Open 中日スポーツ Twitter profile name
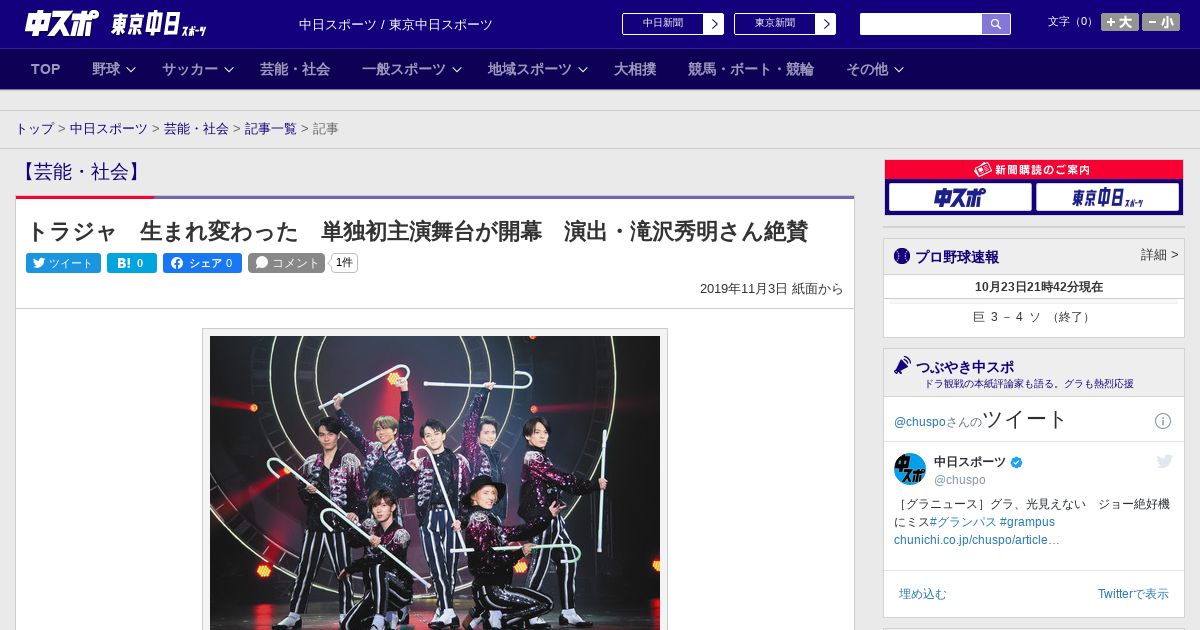This screenshot has height=630, width=1200. (970, 462)
